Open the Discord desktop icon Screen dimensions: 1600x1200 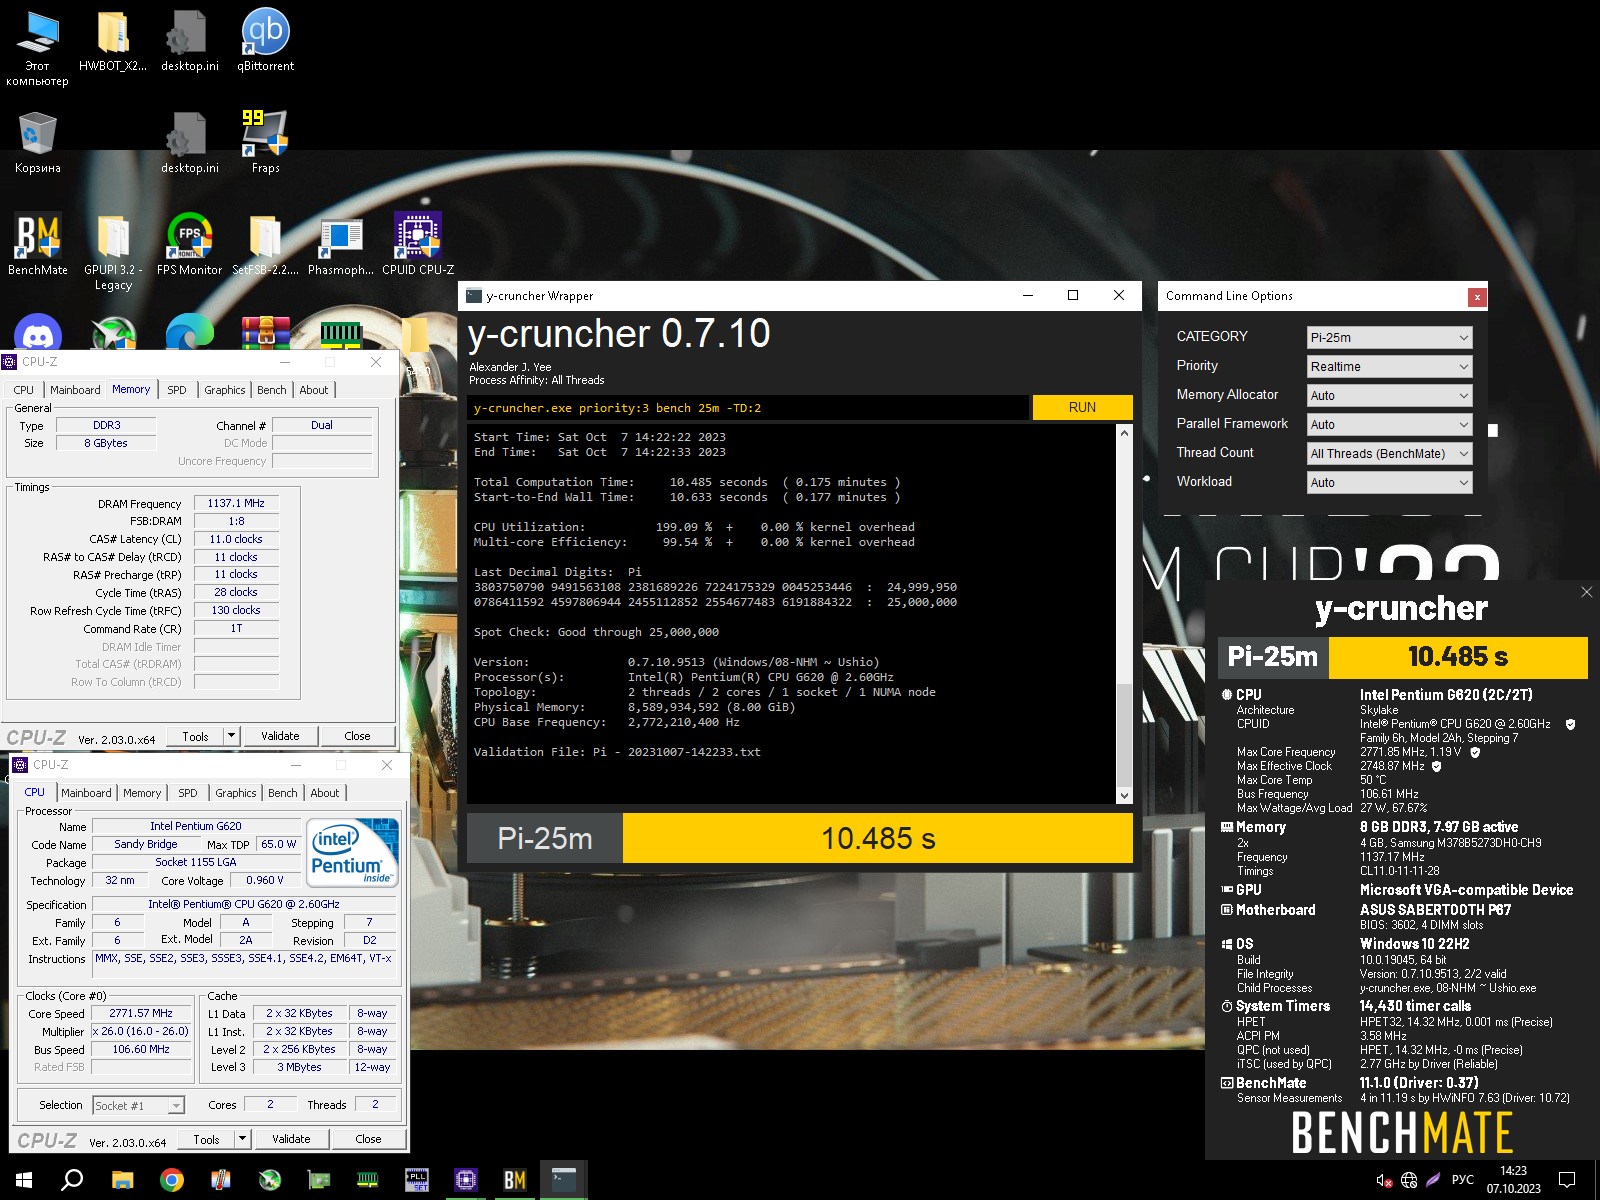(38, 333)
